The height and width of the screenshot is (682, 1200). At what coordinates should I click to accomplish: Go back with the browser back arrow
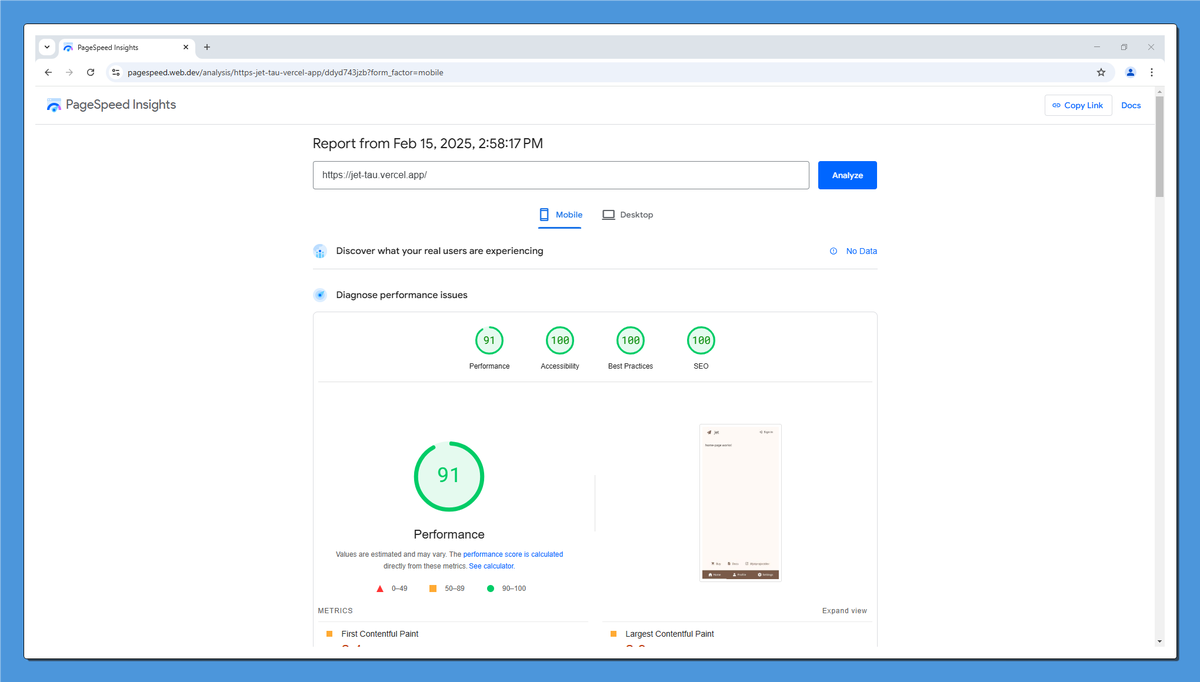pos(48,72)
